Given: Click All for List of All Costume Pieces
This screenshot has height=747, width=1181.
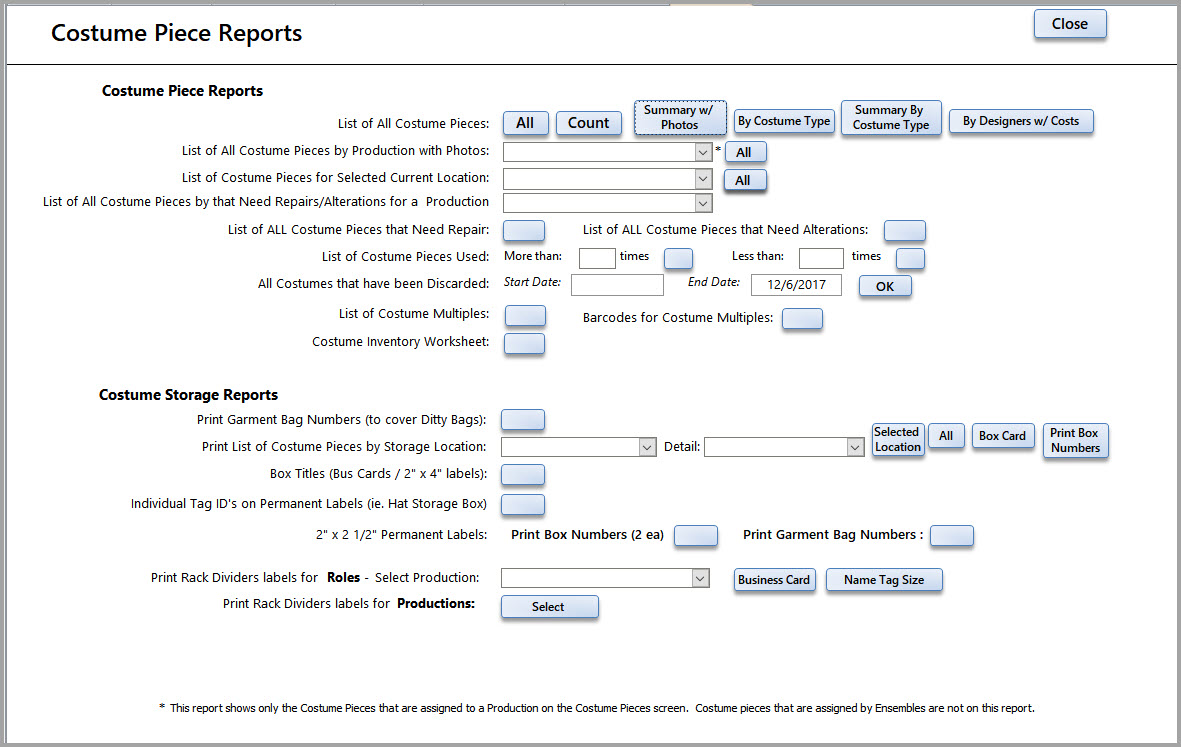Looking at the screenshot, I should (525, 123).
